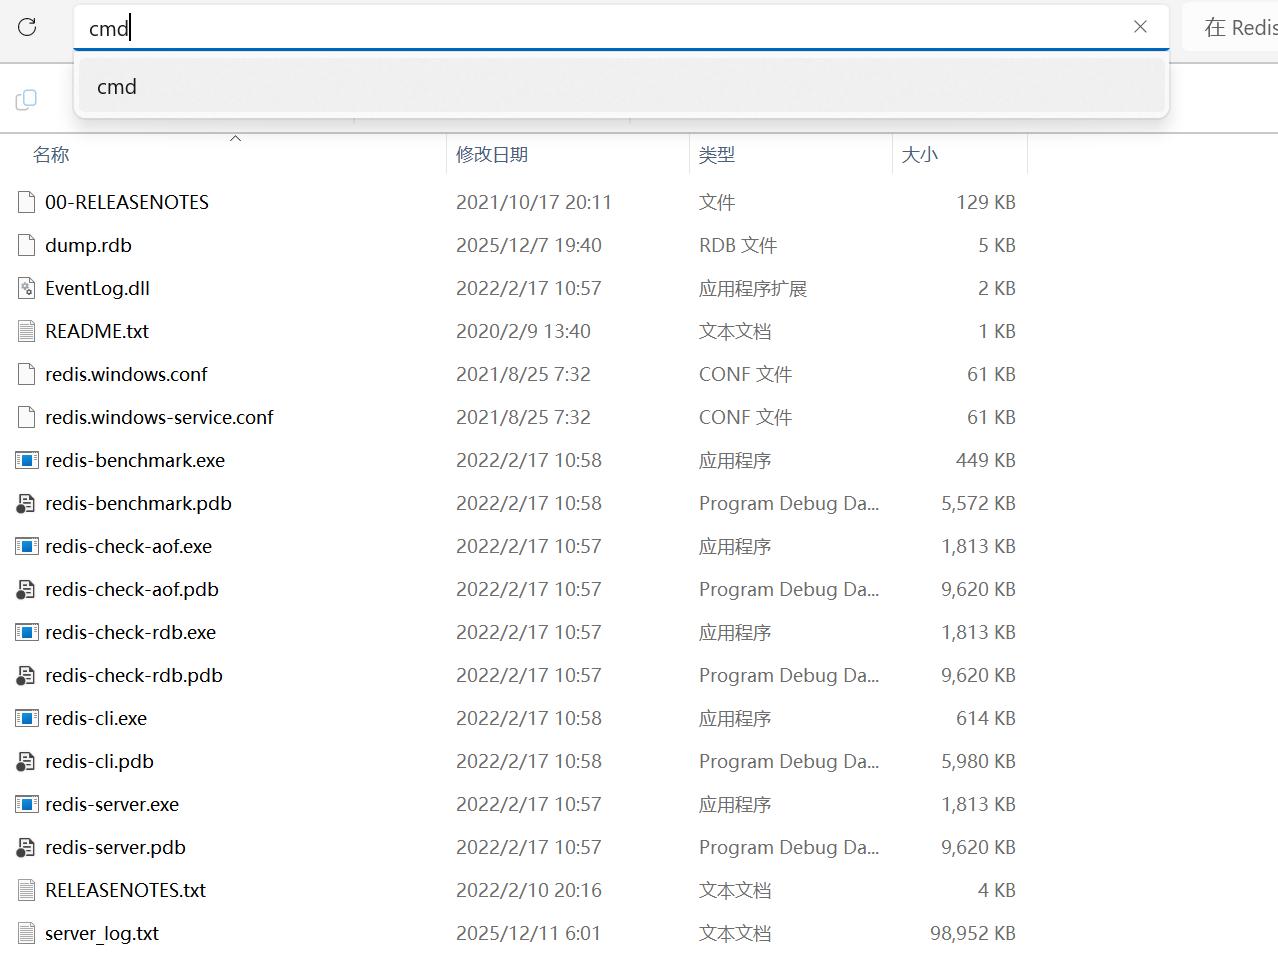Select file name redis-check-aof.exe
Viewport: 1278px width, 954px height.
click(128, 546)
